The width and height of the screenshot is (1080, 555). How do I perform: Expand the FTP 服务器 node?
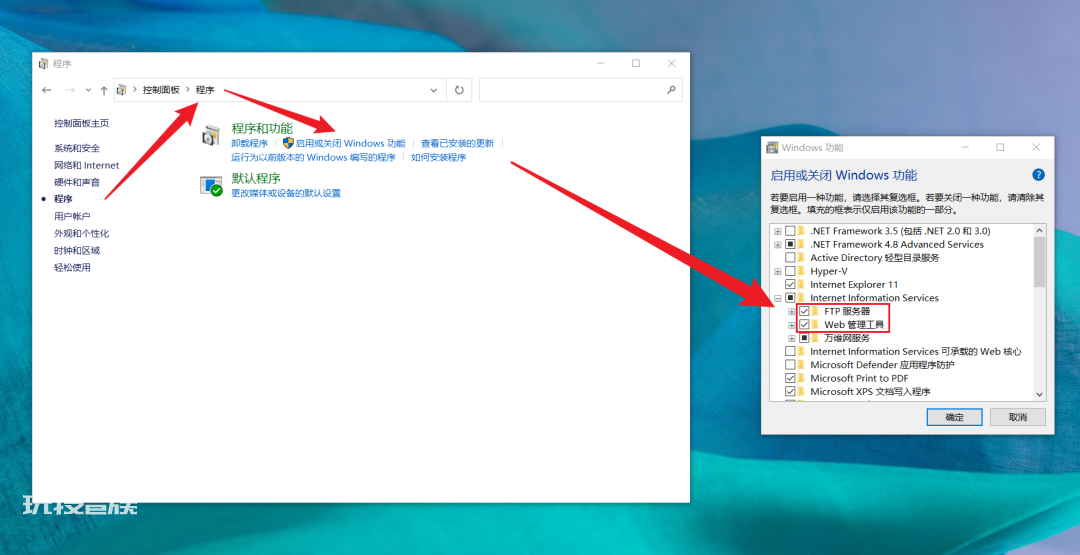click(x=791, y=311)
